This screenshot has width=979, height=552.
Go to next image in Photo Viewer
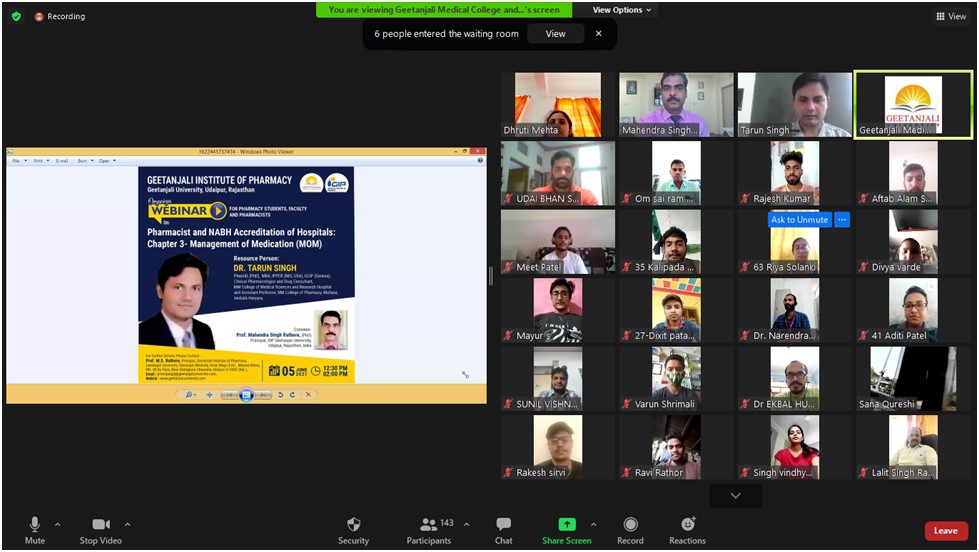pyautogui.click(x=263, y=395)
